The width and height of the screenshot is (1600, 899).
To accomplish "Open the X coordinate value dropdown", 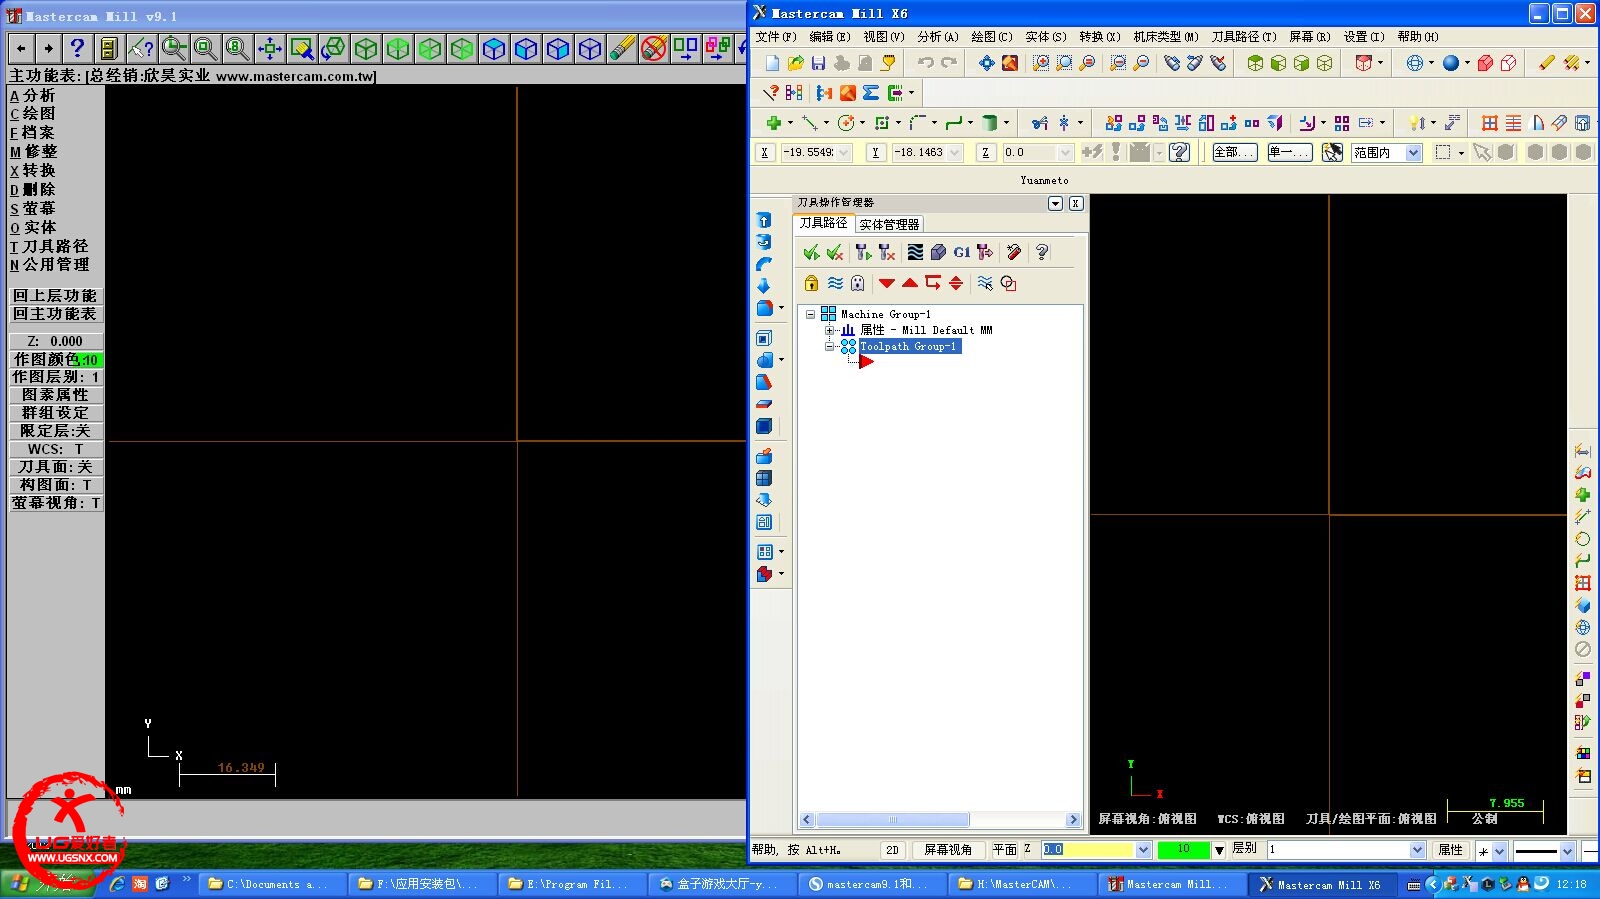I will 845,152.
